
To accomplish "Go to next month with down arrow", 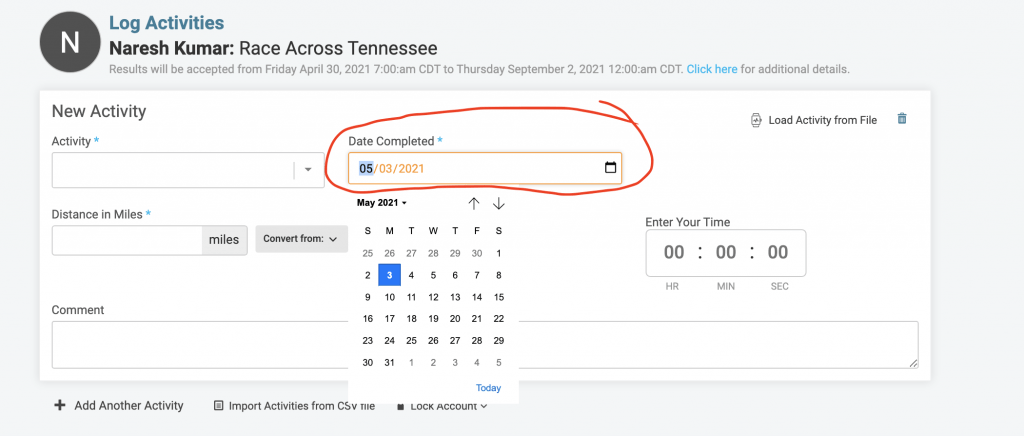I will (x=499, y=204).
